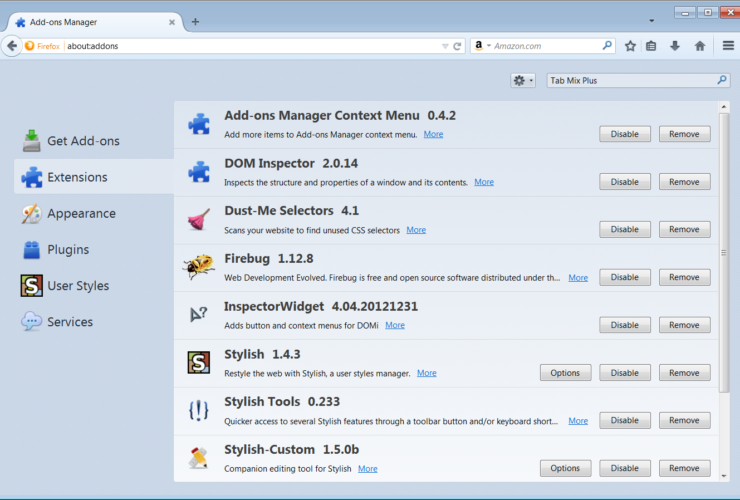Open More link for Stylish 1.4.3

pos(427,373)
